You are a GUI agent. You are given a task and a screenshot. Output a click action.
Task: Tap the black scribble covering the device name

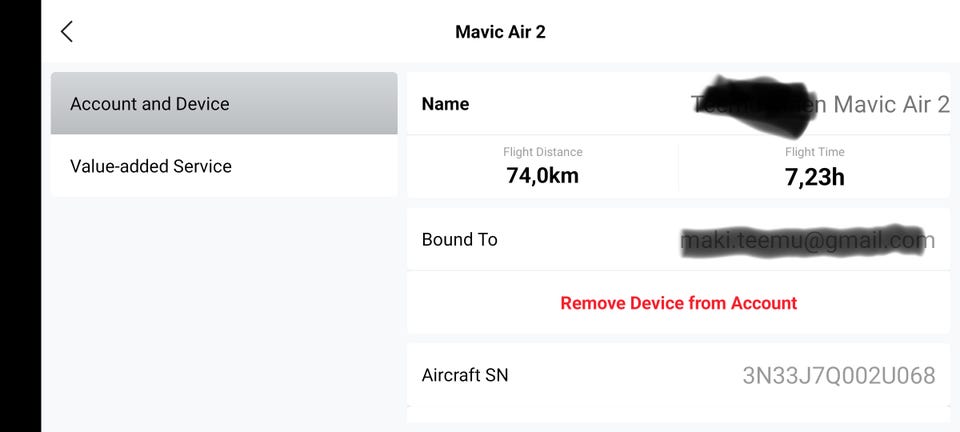click(755, 100)
